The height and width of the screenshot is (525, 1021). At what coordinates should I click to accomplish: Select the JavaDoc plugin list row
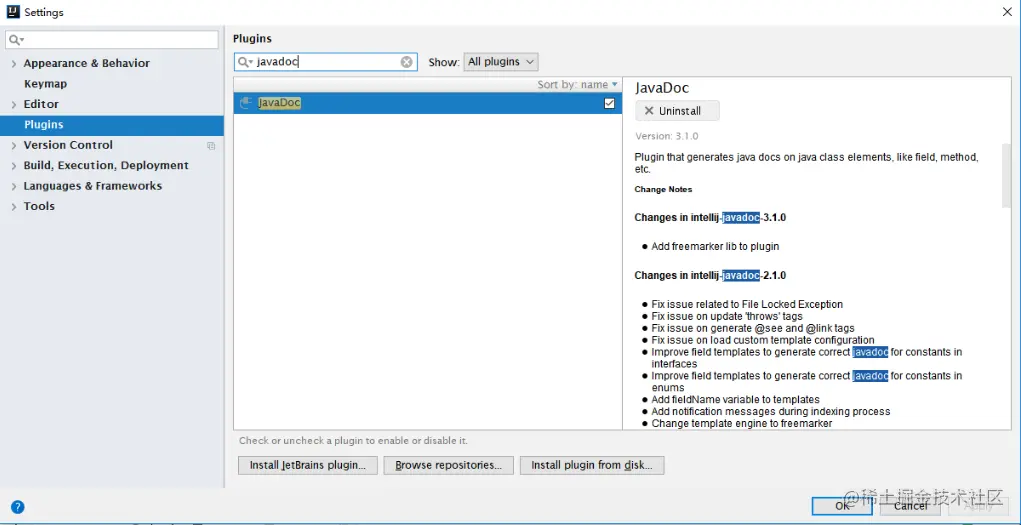coord(428,103)
